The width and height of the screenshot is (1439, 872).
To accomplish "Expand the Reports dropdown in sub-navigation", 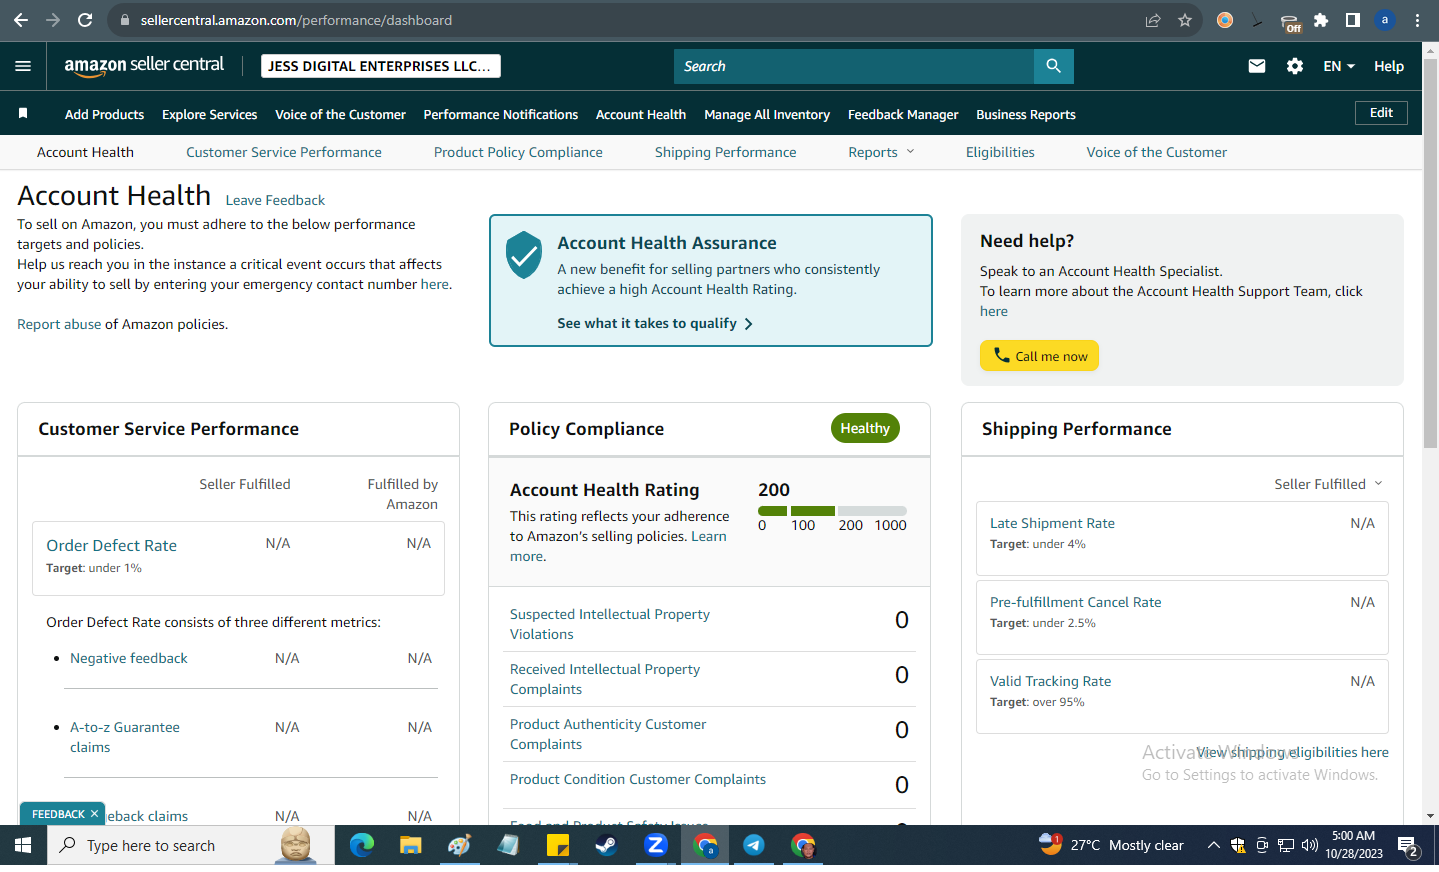I will [x=881, y=152].
